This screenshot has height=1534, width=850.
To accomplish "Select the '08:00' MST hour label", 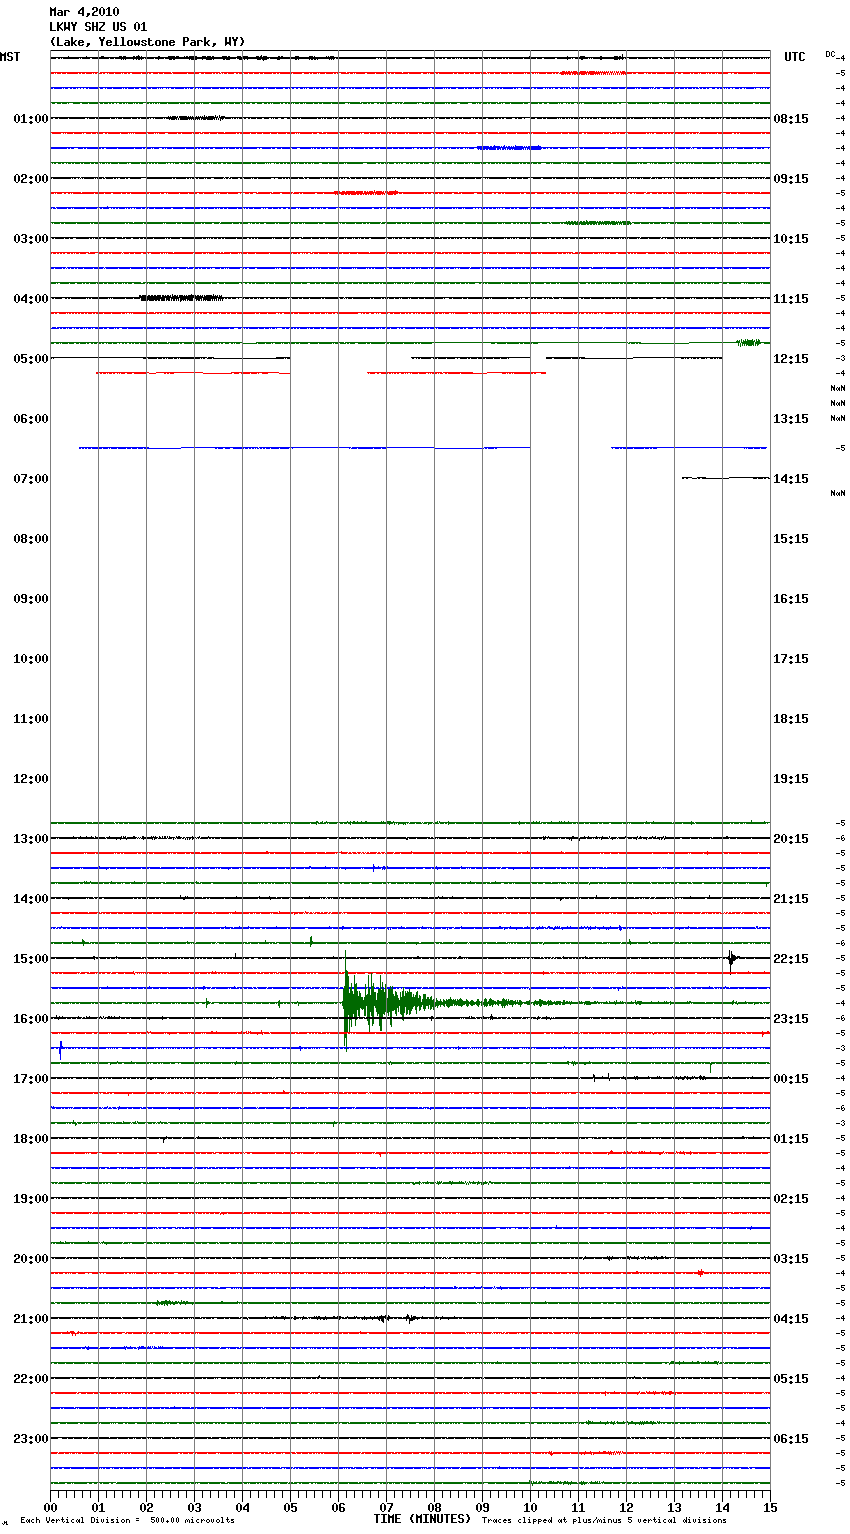I will (31, 539).
